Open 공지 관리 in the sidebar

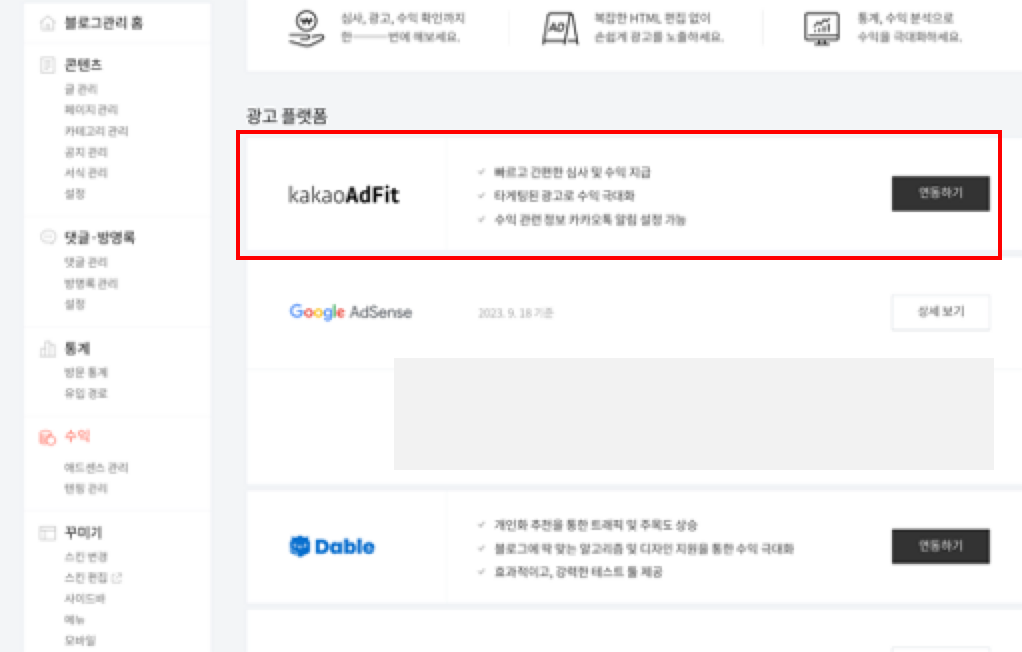[86, 152]
